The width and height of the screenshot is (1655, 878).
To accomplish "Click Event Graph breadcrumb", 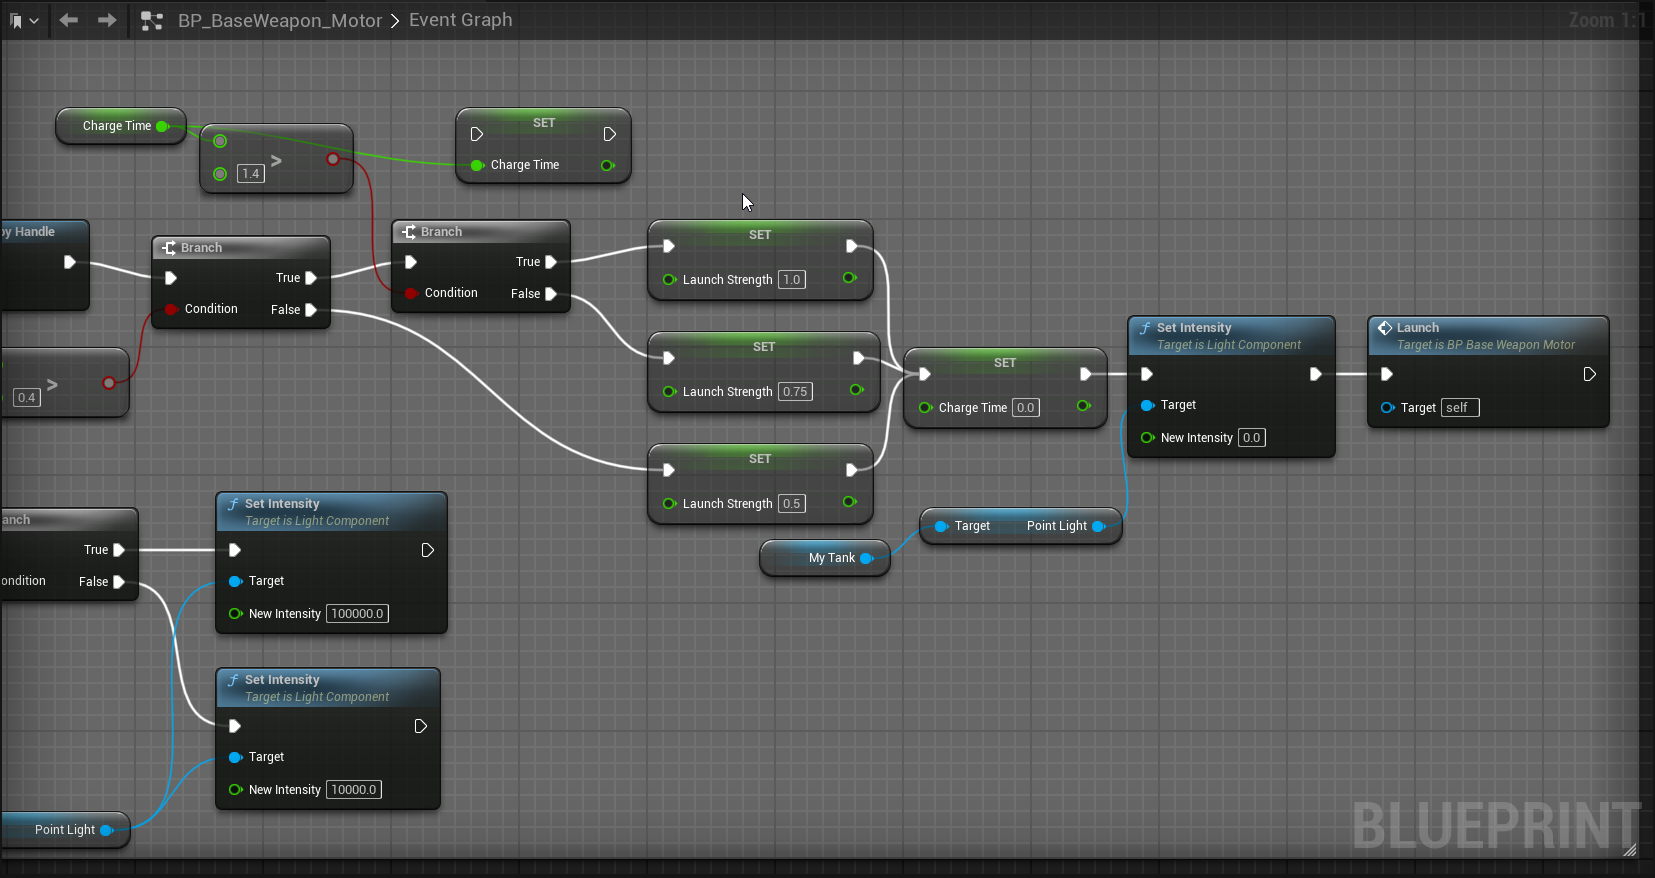I will pos(460,20).
